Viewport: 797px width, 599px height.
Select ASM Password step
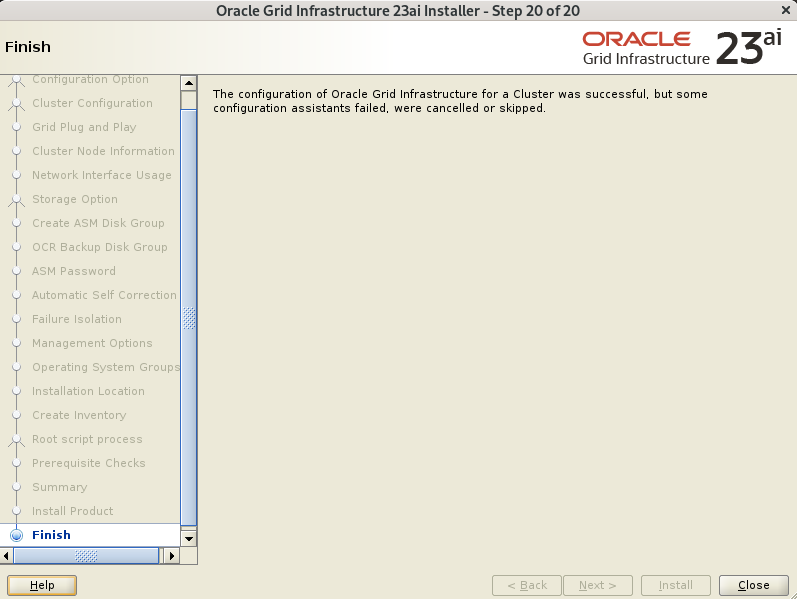74,271
